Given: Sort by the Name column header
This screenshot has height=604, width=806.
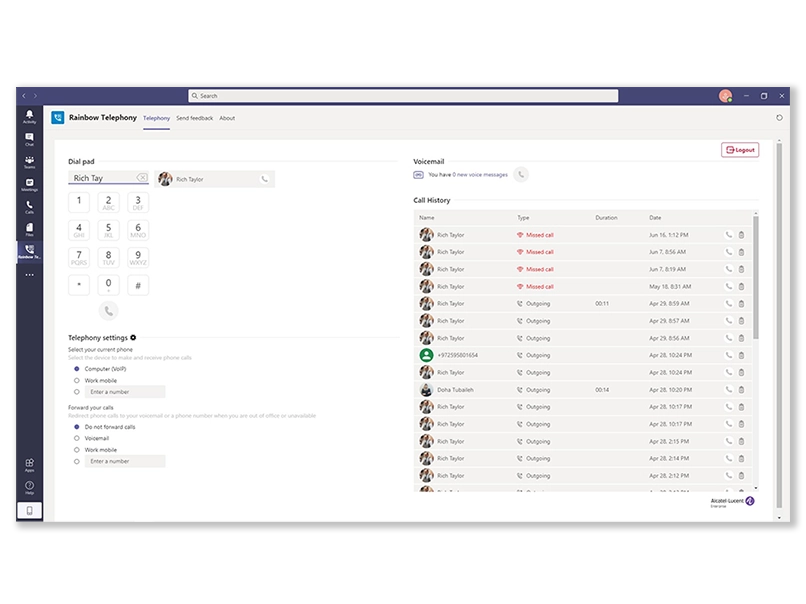Looking at the screenshot, I should (x=427, y=217).
